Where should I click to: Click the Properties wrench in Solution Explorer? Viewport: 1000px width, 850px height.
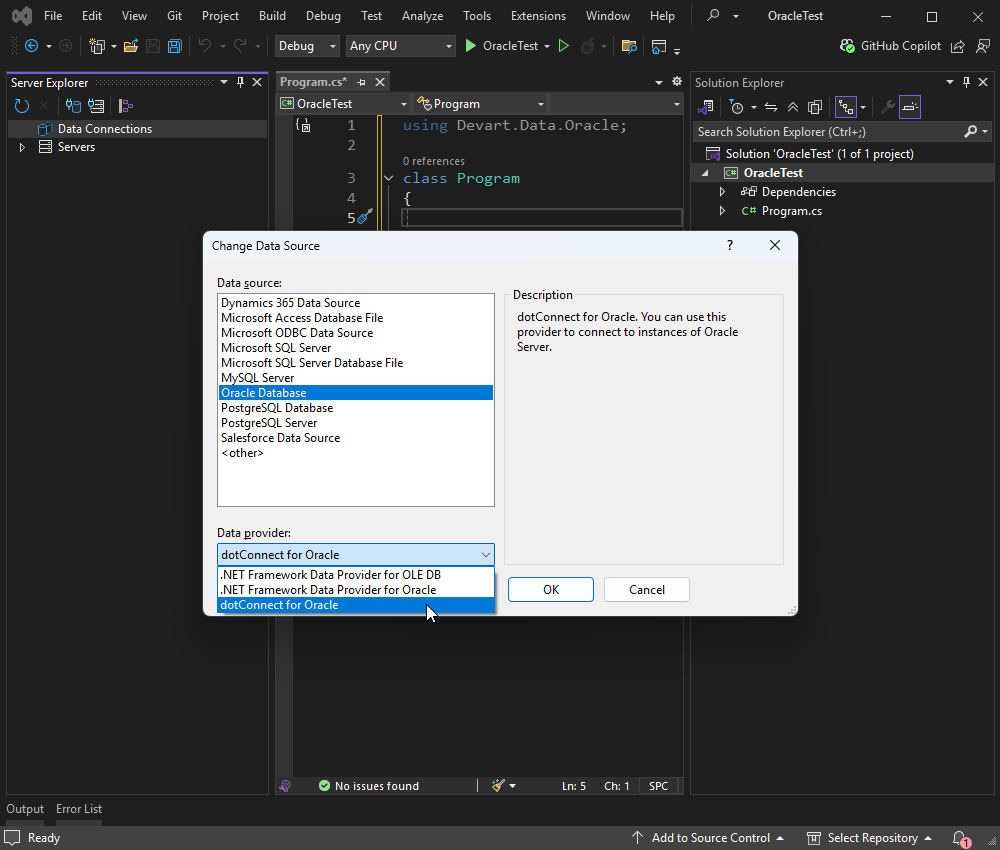pos(890,107)
